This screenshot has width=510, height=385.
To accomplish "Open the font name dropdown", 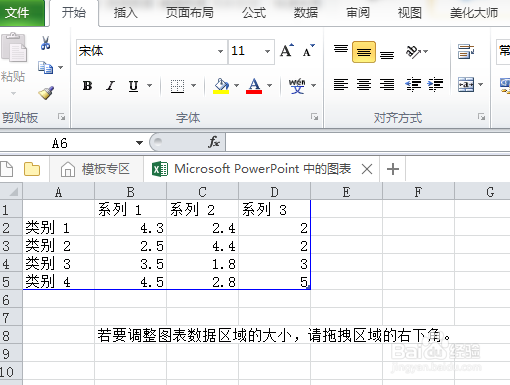I will pos(220,52).
